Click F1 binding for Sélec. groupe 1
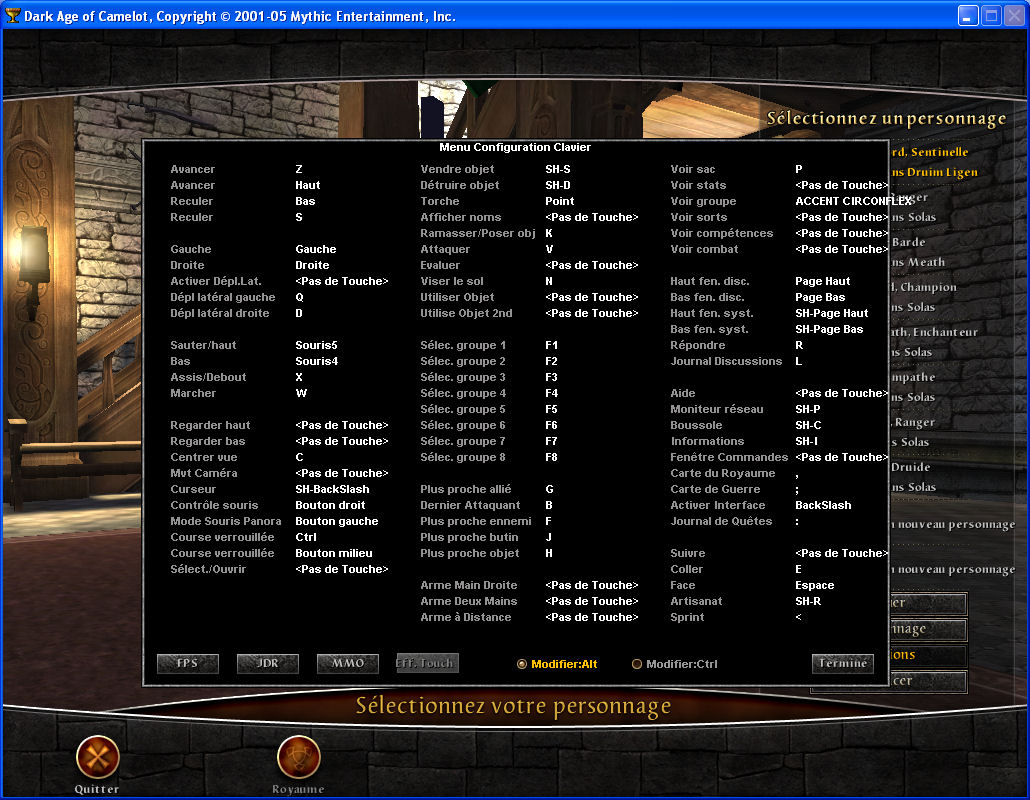The height and width of the screenshot is (800, 1030). pyautogui.click(x=551, y=345)
